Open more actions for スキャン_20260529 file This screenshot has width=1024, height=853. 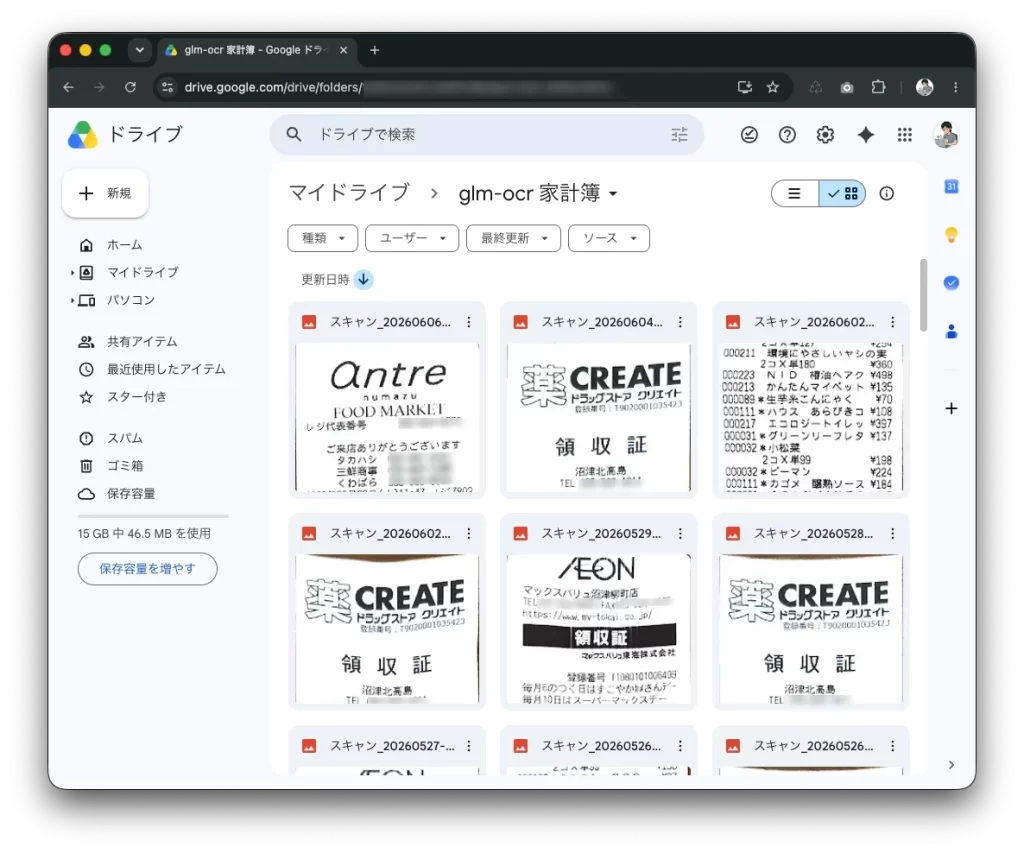[680, 534]
